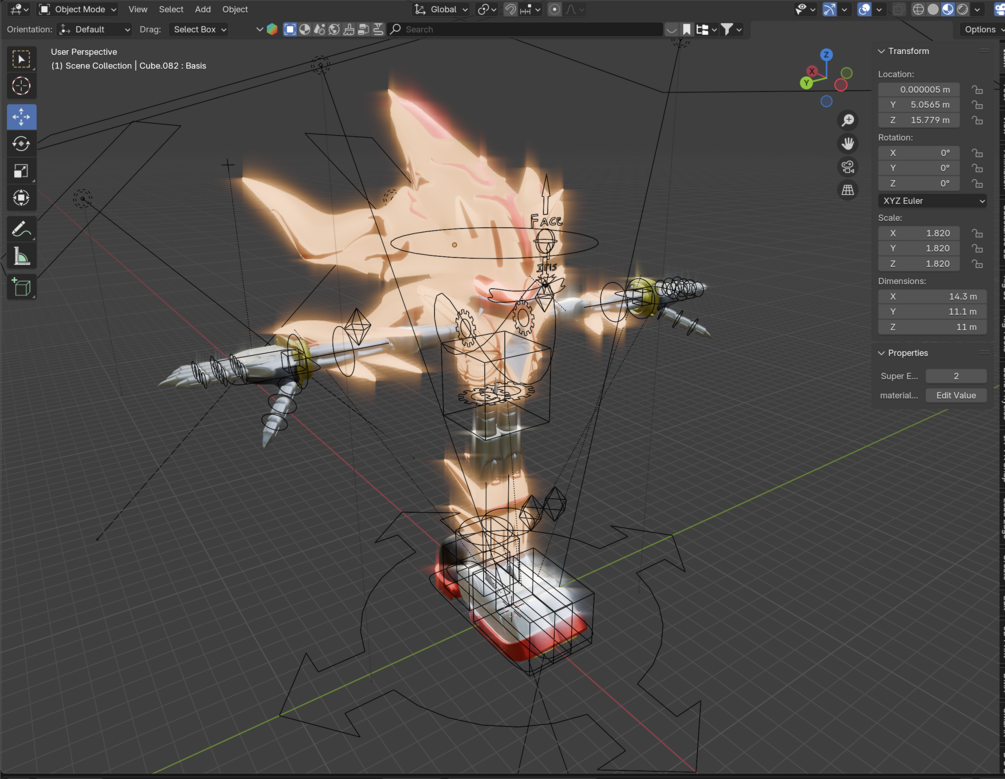Viewport: 1005px width, 779px height.
Task: Click the red X axis gizmo ball
Action: pos(813,71)
